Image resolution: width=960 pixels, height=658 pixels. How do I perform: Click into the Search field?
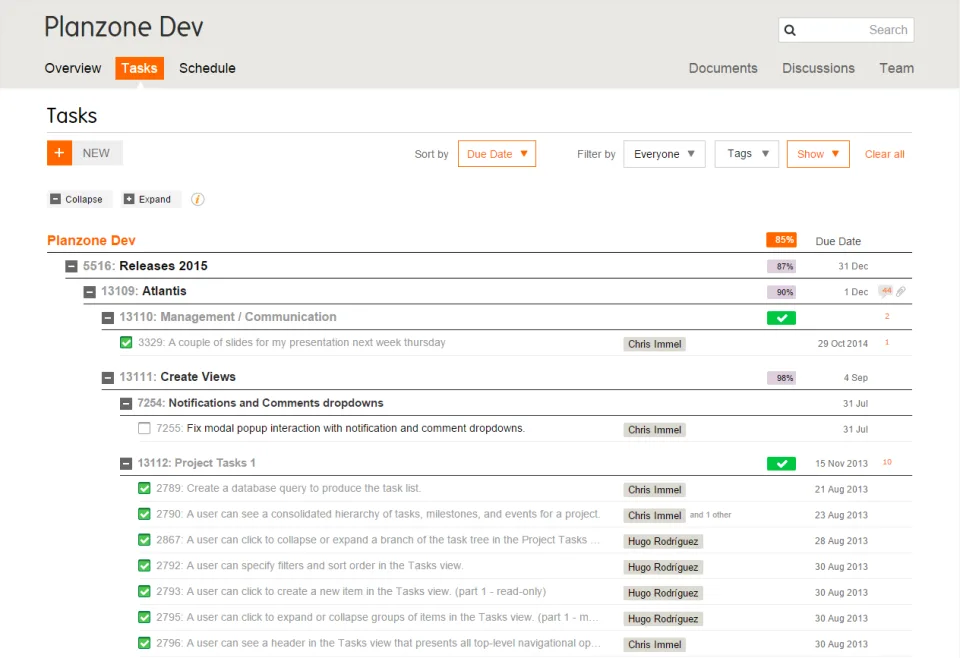coord(846,30)
